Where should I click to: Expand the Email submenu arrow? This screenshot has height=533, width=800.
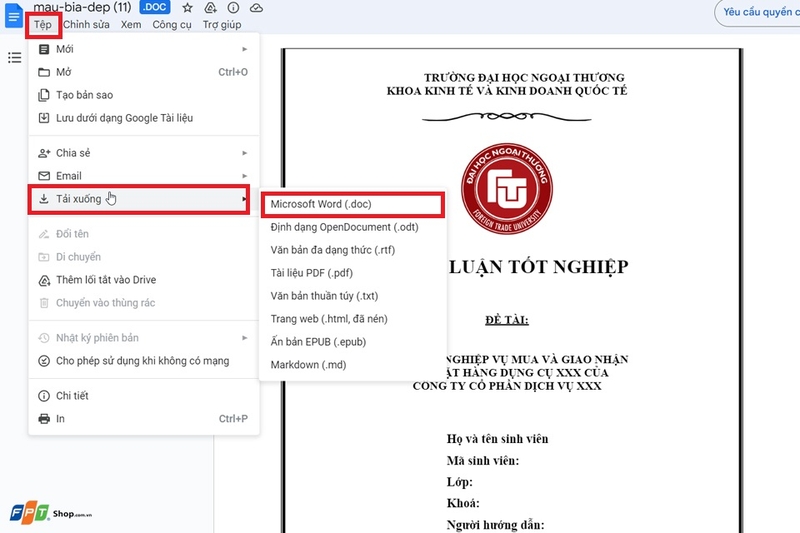click(x=245, y=176)
